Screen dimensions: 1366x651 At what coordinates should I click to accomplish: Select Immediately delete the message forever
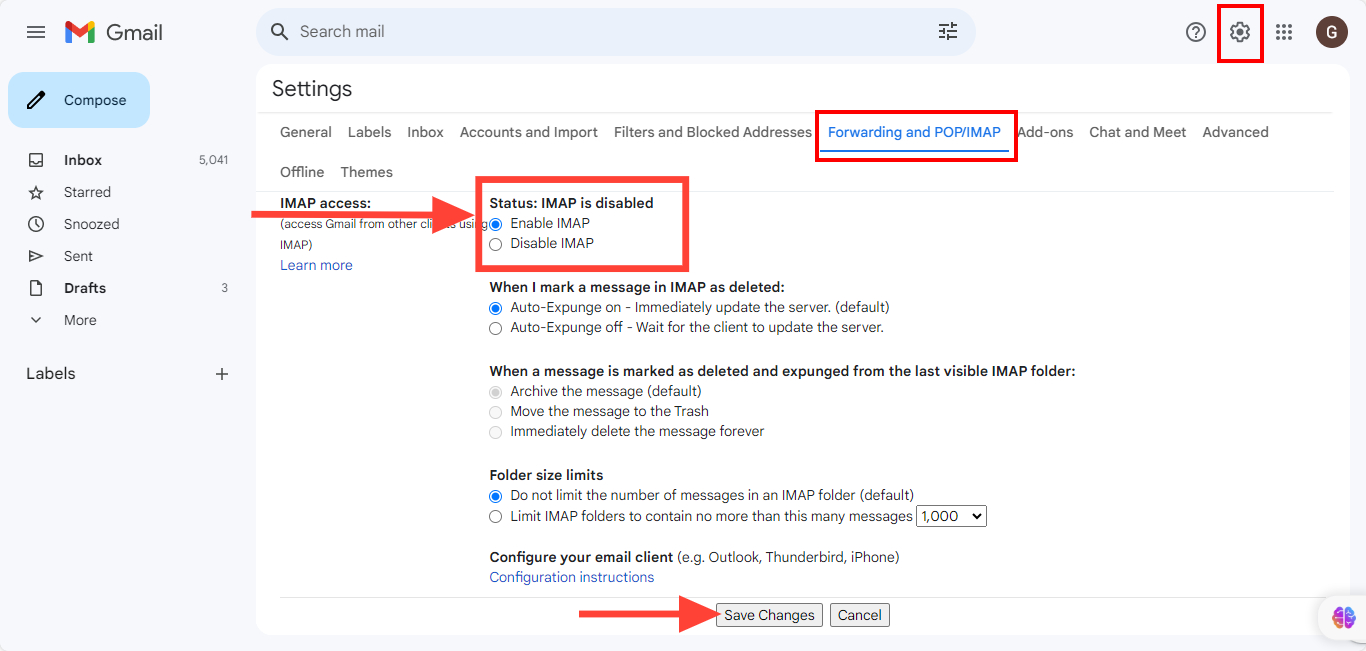496,432
